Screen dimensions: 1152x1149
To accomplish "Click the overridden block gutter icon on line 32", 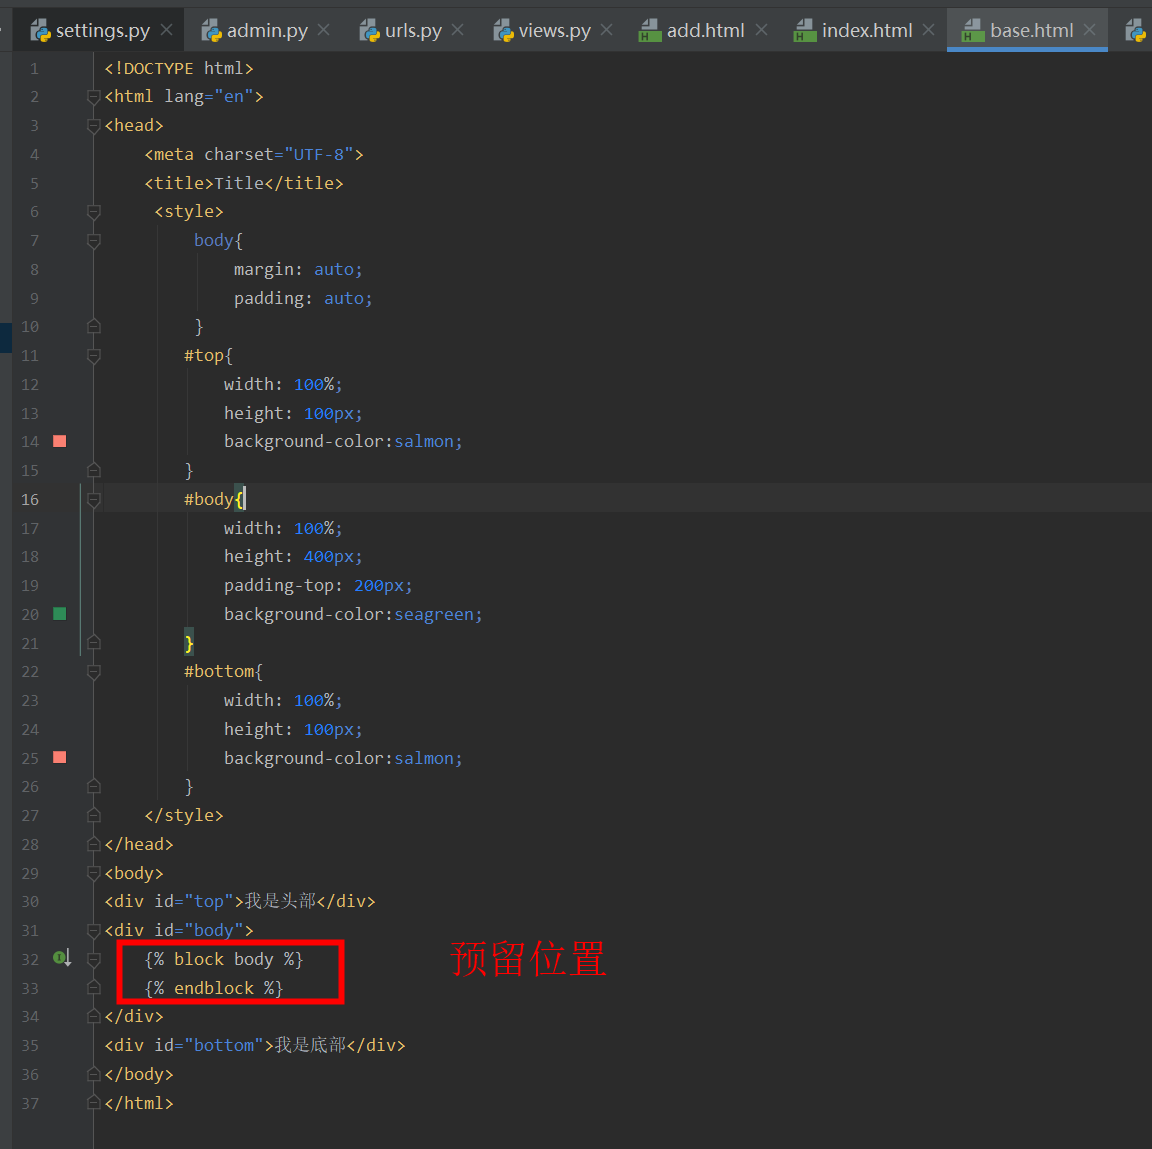I will (62, 958).
